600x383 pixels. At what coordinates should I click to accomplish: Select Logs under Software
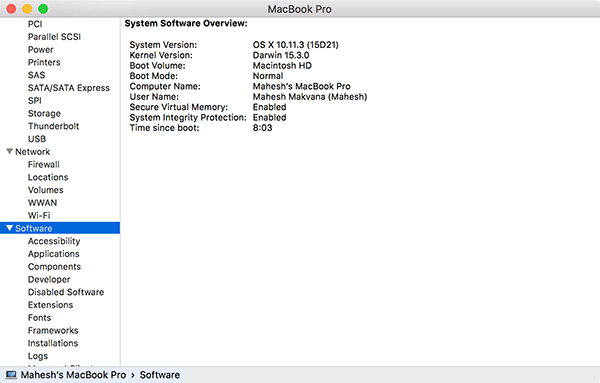click(38, 356)
